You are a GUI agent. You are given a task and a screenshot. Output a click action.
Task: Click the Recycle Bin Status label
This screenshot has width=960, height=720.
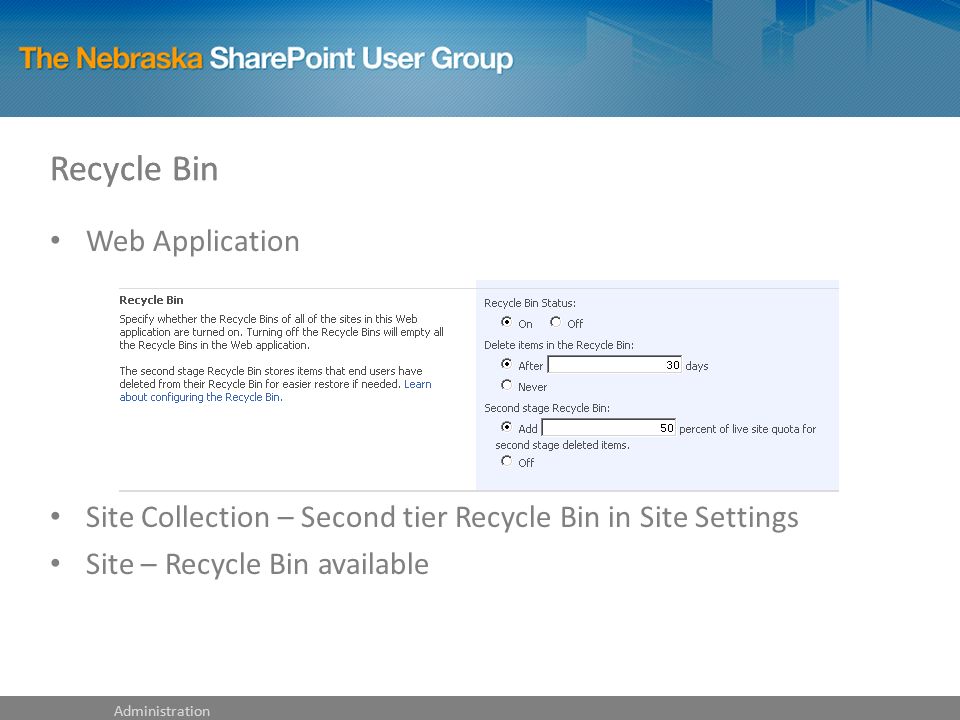click(x=530, y=303)
